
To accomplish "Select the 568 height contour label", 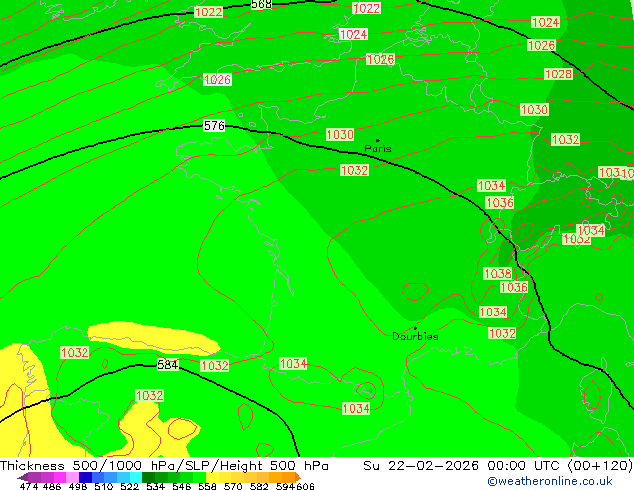I will 261,4.
